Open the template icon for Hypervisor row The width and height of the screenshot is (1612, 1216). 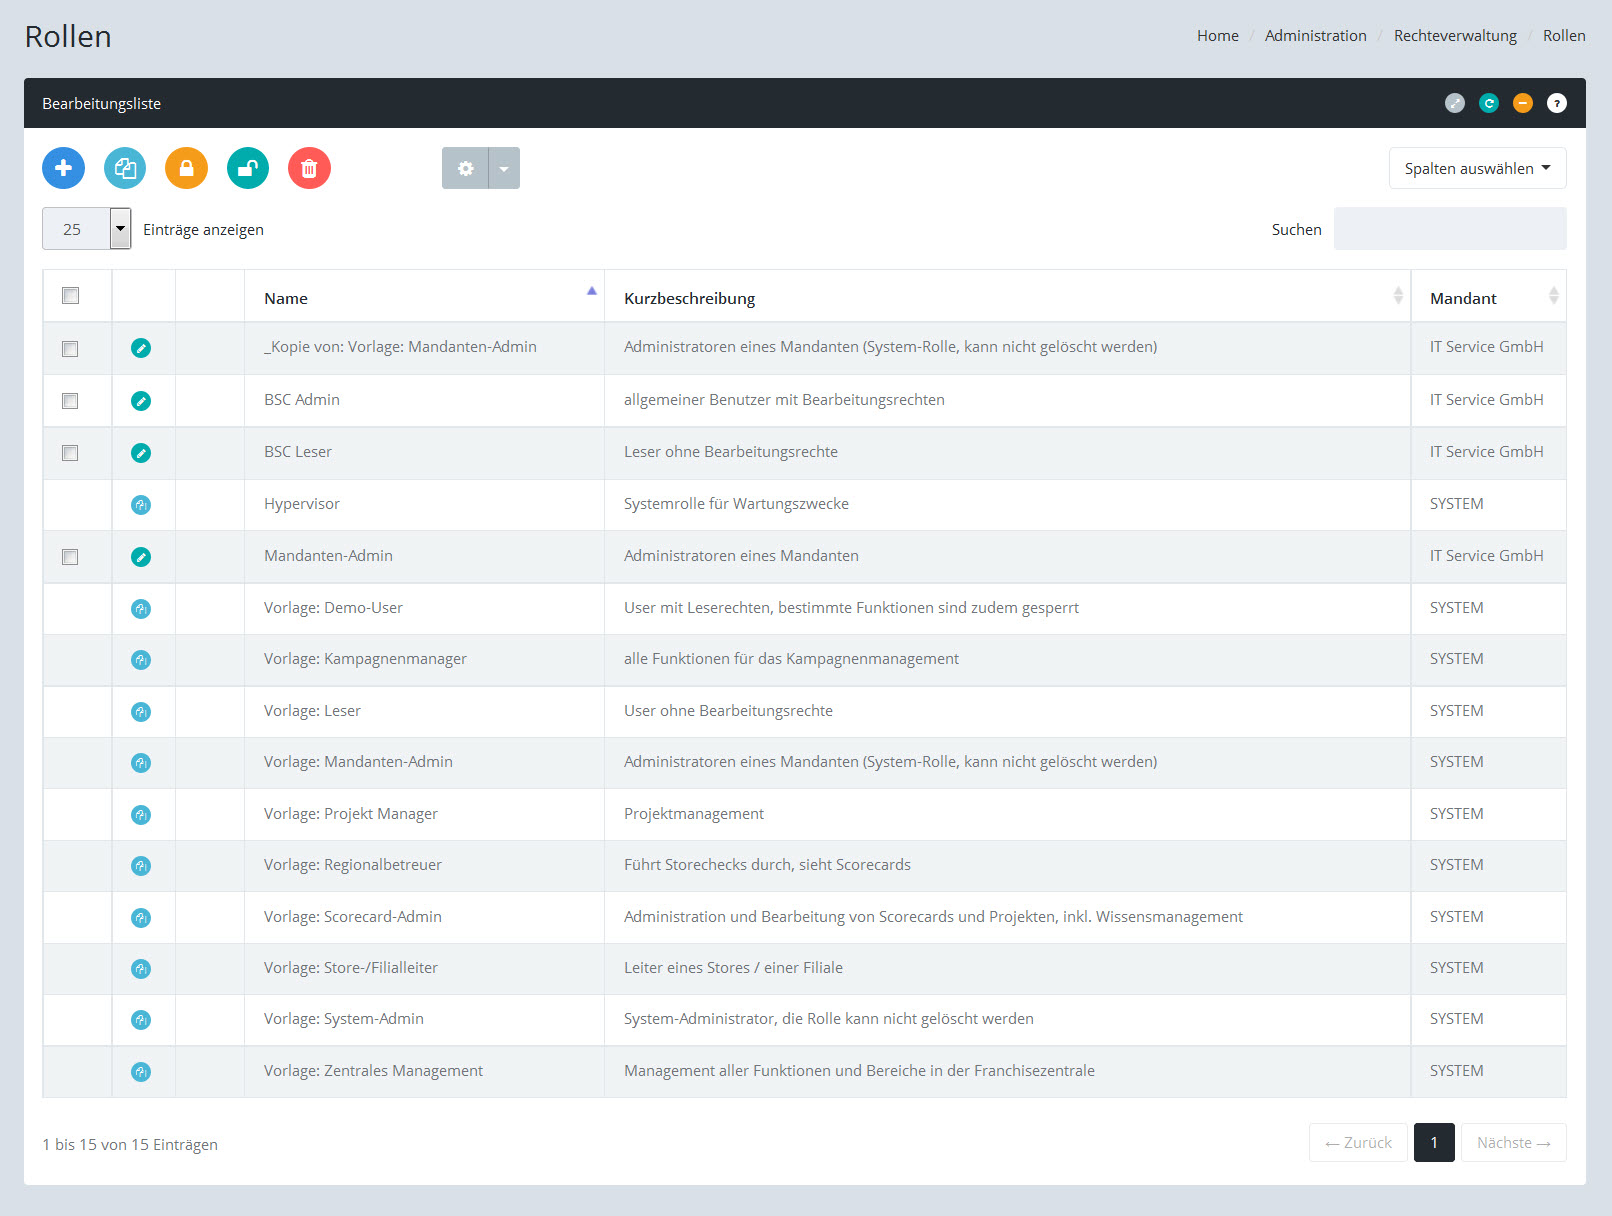[x=141, y=505]
